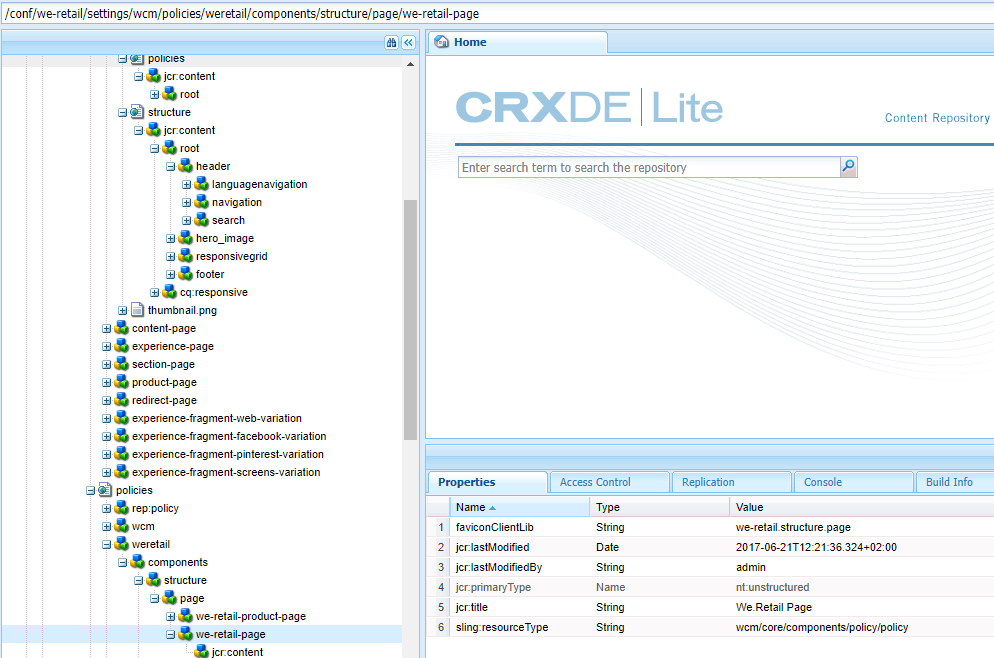Expand the experience-page node
This screenshot has height=658, width=994.
click(x=106, y=347)
